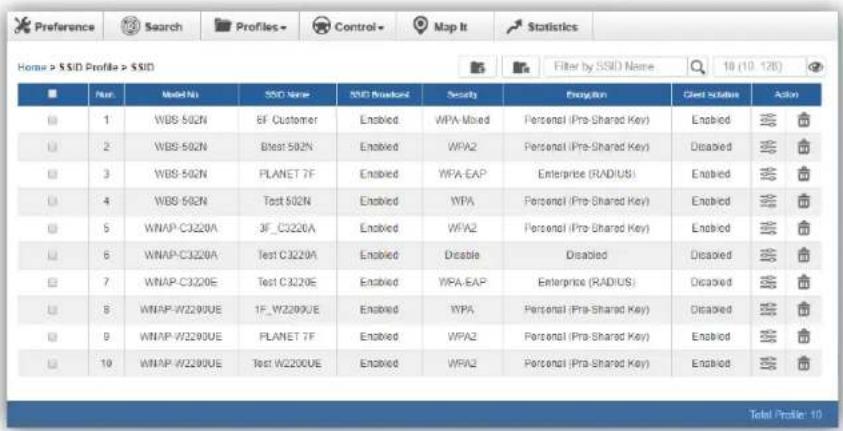Click the Filter by SSID Name field
The image size is (843, 431).
[x=616, y=67]
